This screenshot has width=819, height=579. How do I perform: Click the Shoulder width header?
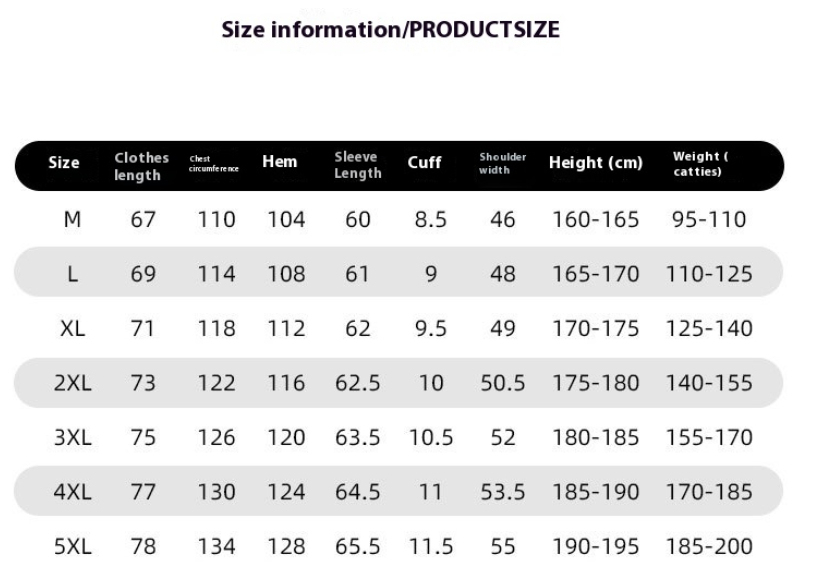pyautogui.click(x=502, y=163)
